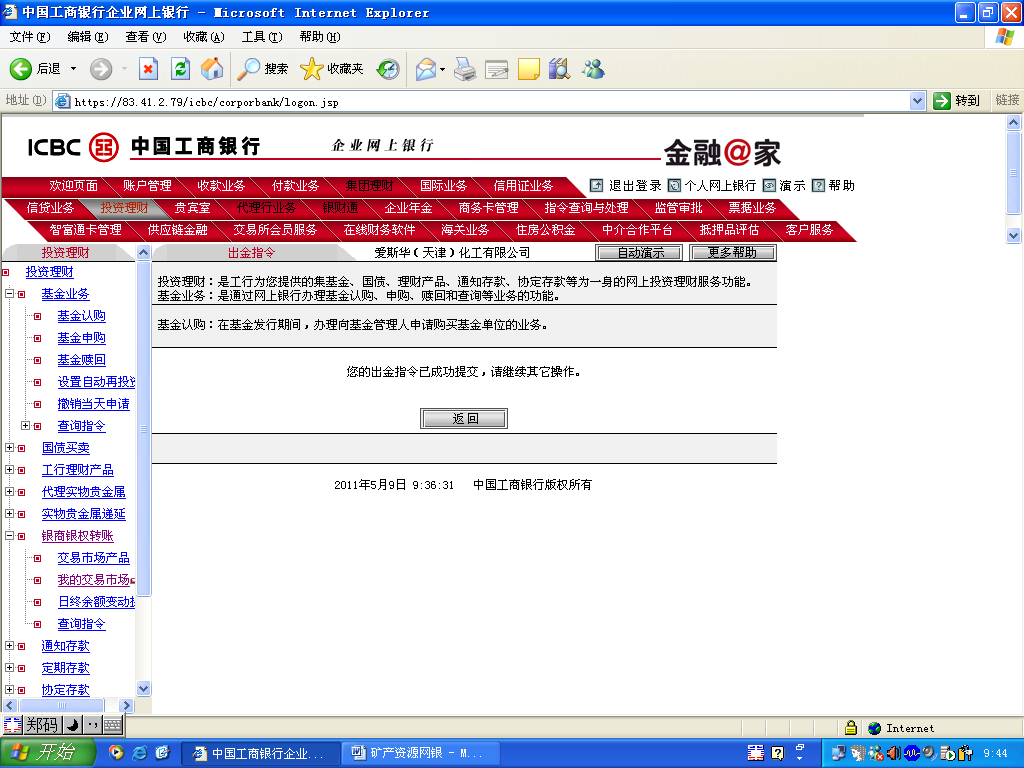Screen dimensions: 1024x768
Task: Click the 退出登录 logout icon
Action: pyautogui.click(x=596, y=185)
